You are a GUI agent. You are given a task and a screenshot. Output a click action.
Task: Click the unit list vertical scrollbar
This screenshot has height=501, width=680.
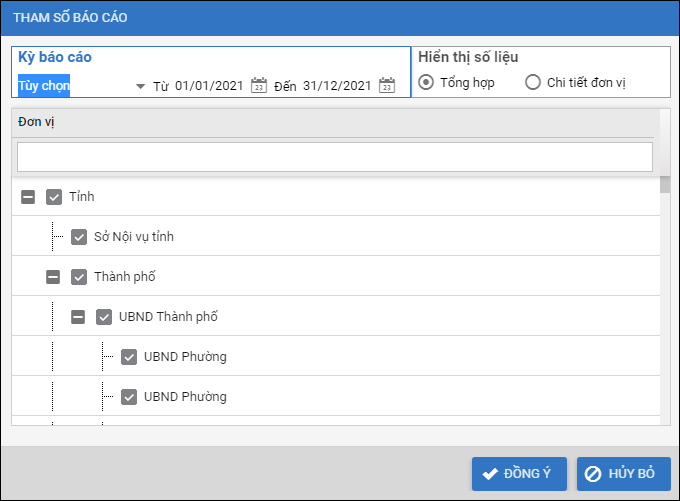click(665, 300)
